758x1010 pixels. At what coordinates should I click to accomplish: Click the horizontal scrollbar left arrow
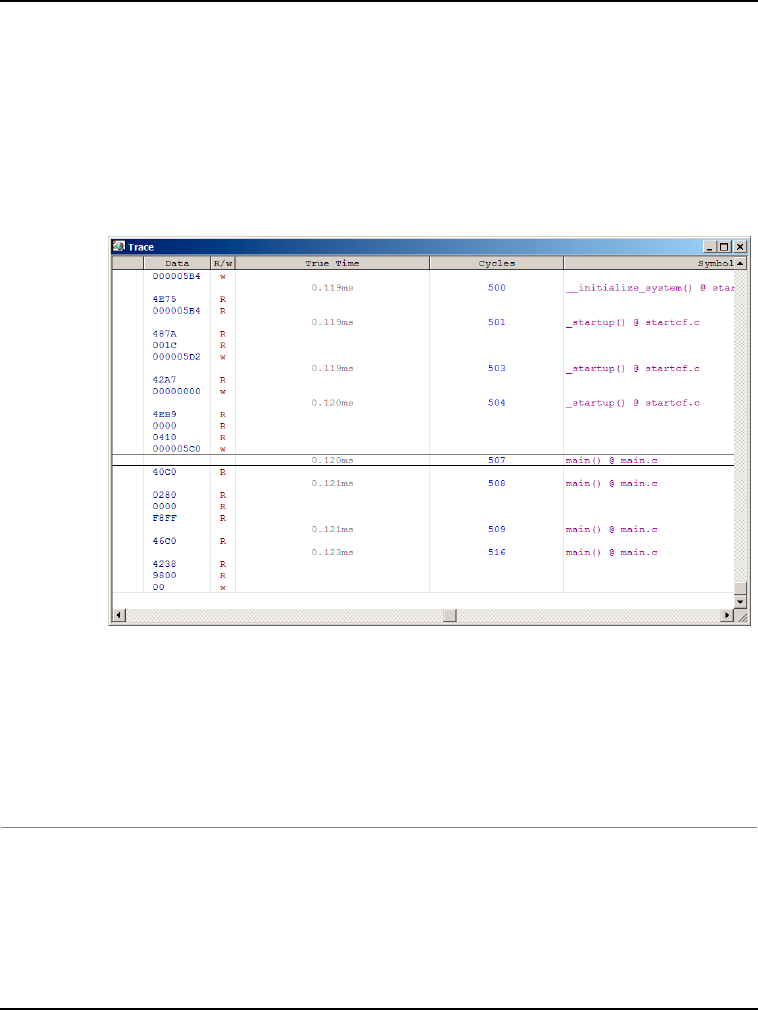119,615
